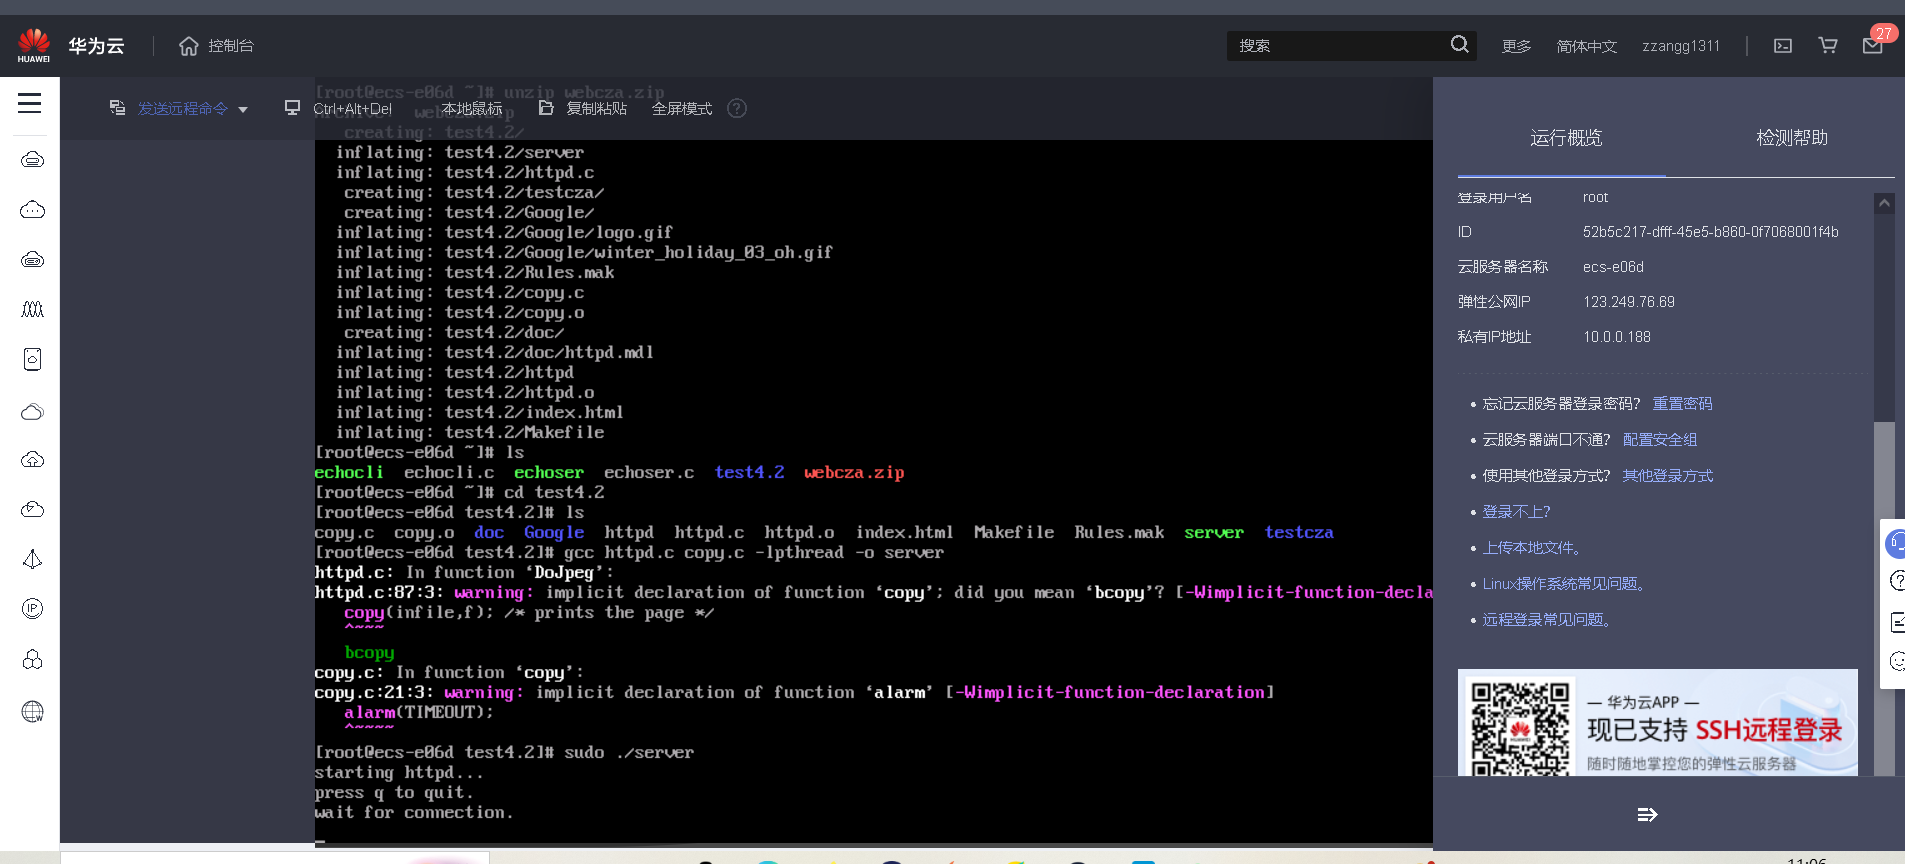Switch to the 检测帮助 tab
Screen dimensions: 1905x864
click(1792, 138)
